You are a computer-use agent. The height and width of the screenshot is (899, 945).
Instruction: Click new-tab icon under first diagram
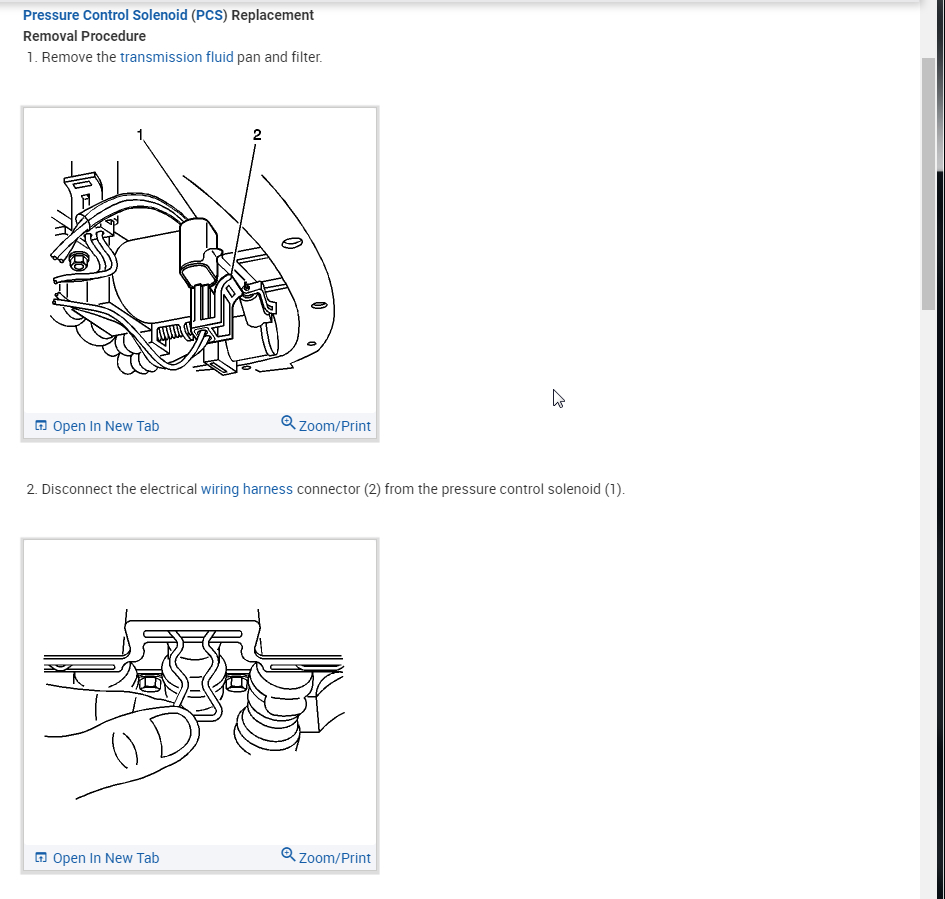pyautogui.click(x=41, y=425)
